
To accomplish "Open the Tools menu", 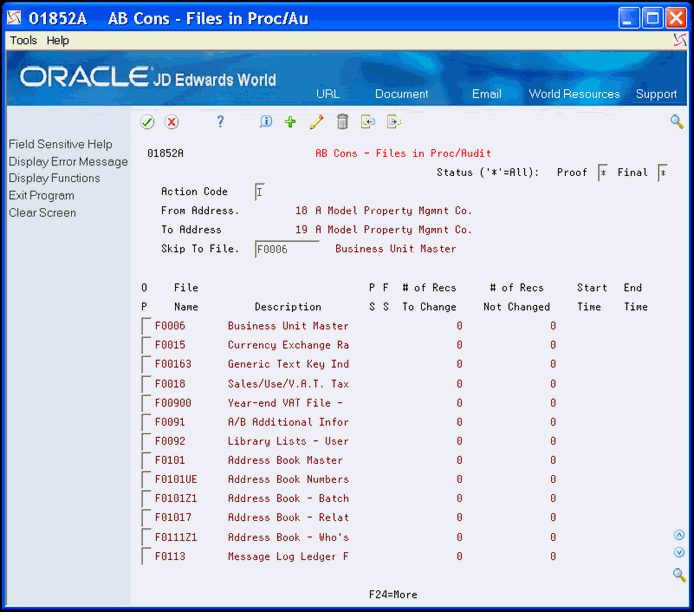I will tap(23, 40).
